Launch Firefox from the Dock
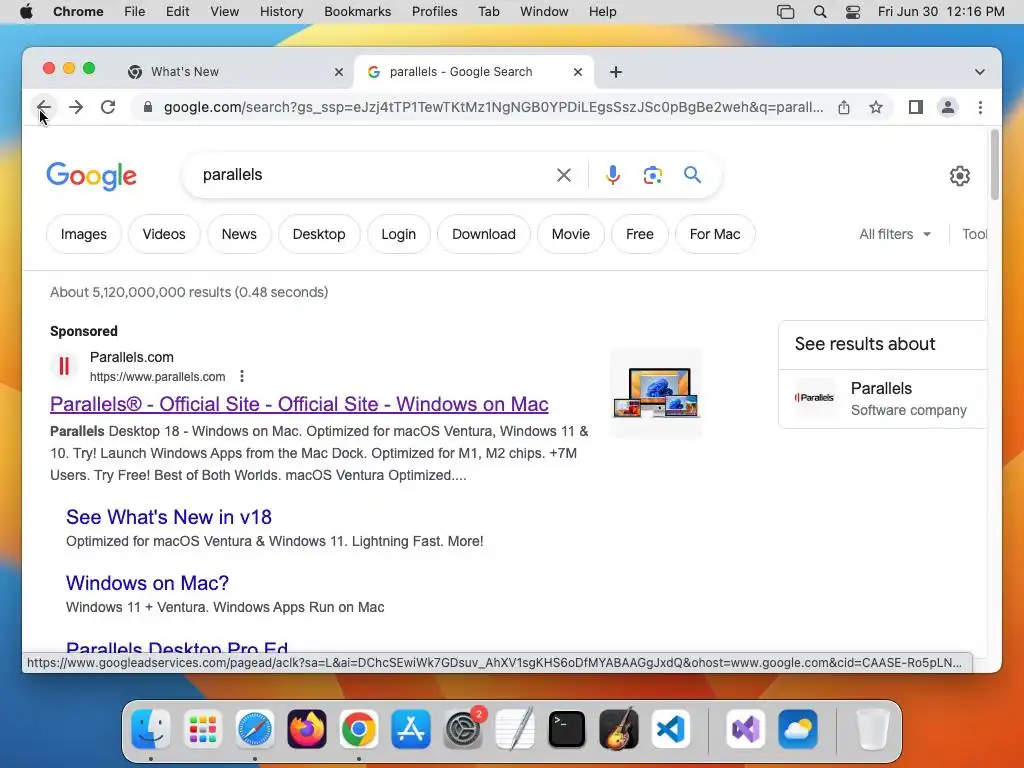 (306, 729)
